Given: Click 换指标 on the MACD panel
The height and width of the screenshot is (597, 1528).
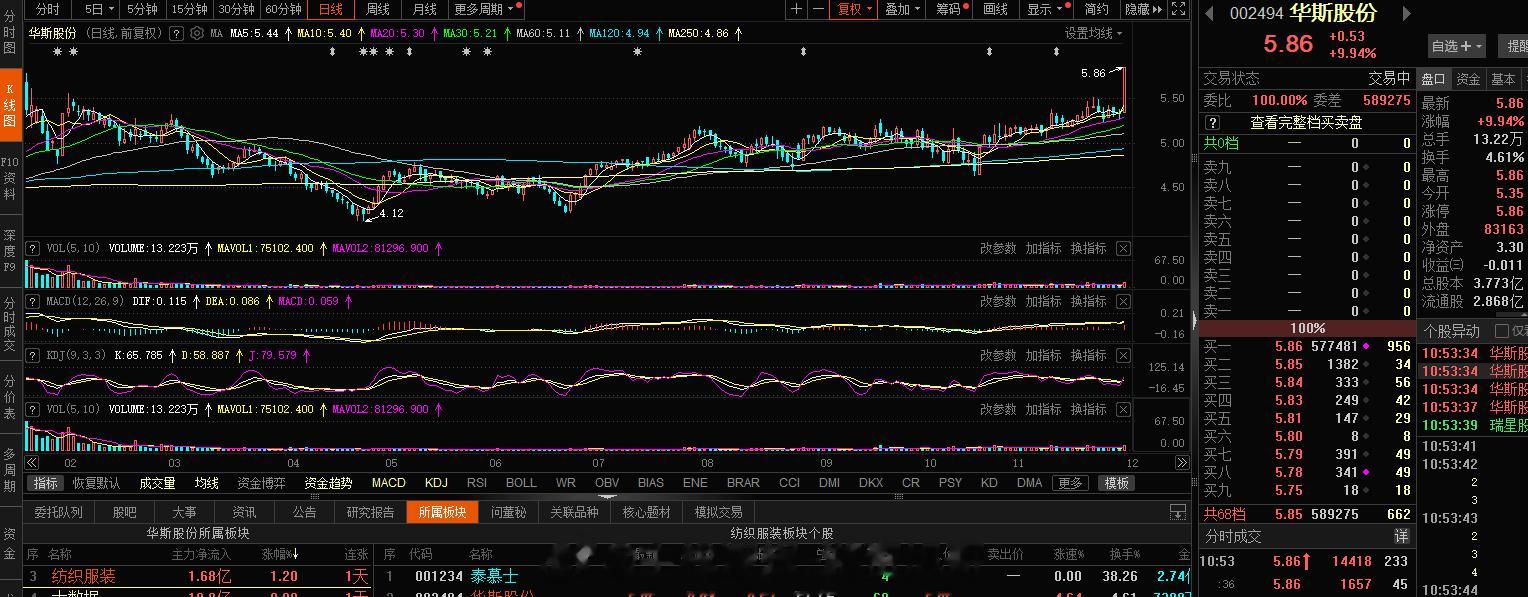Looking at the screenshot, I should (1088, 302).
